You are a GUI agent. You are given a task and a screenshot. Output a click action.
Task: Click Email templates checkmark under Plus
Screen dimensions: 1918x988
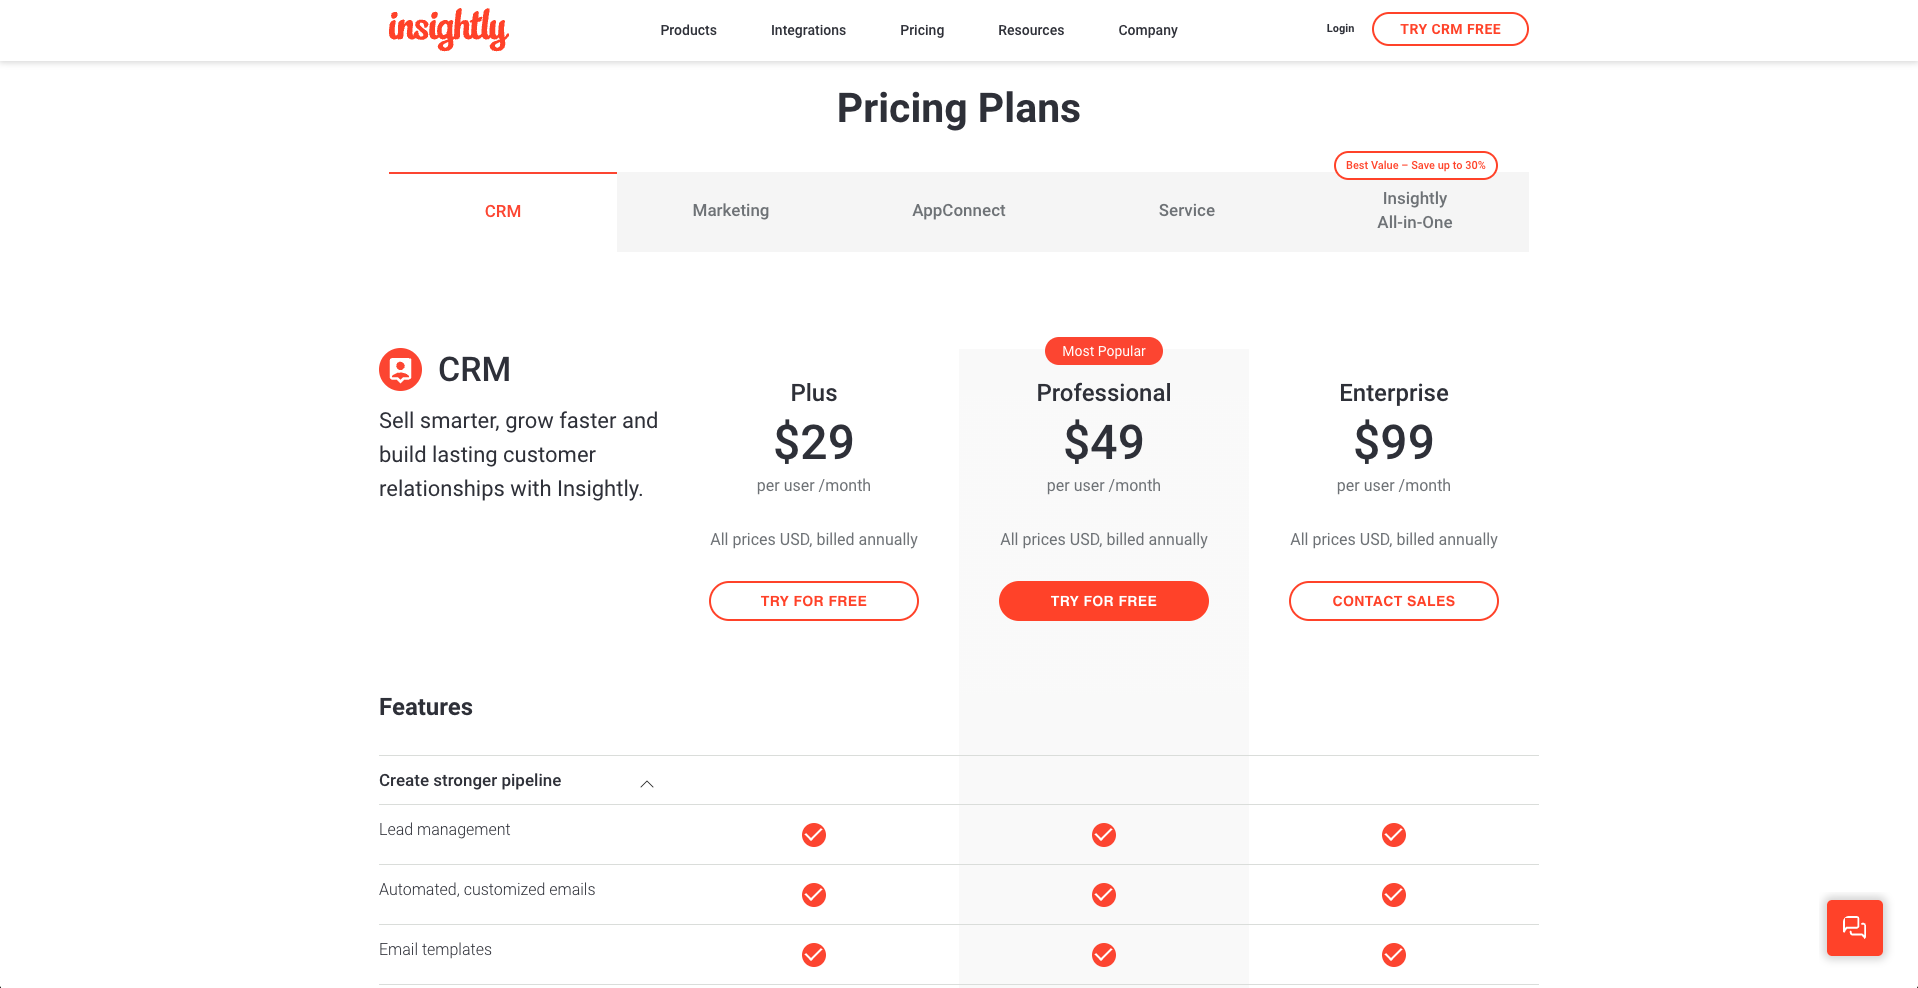pyautogui.click(x=814, y=955)
